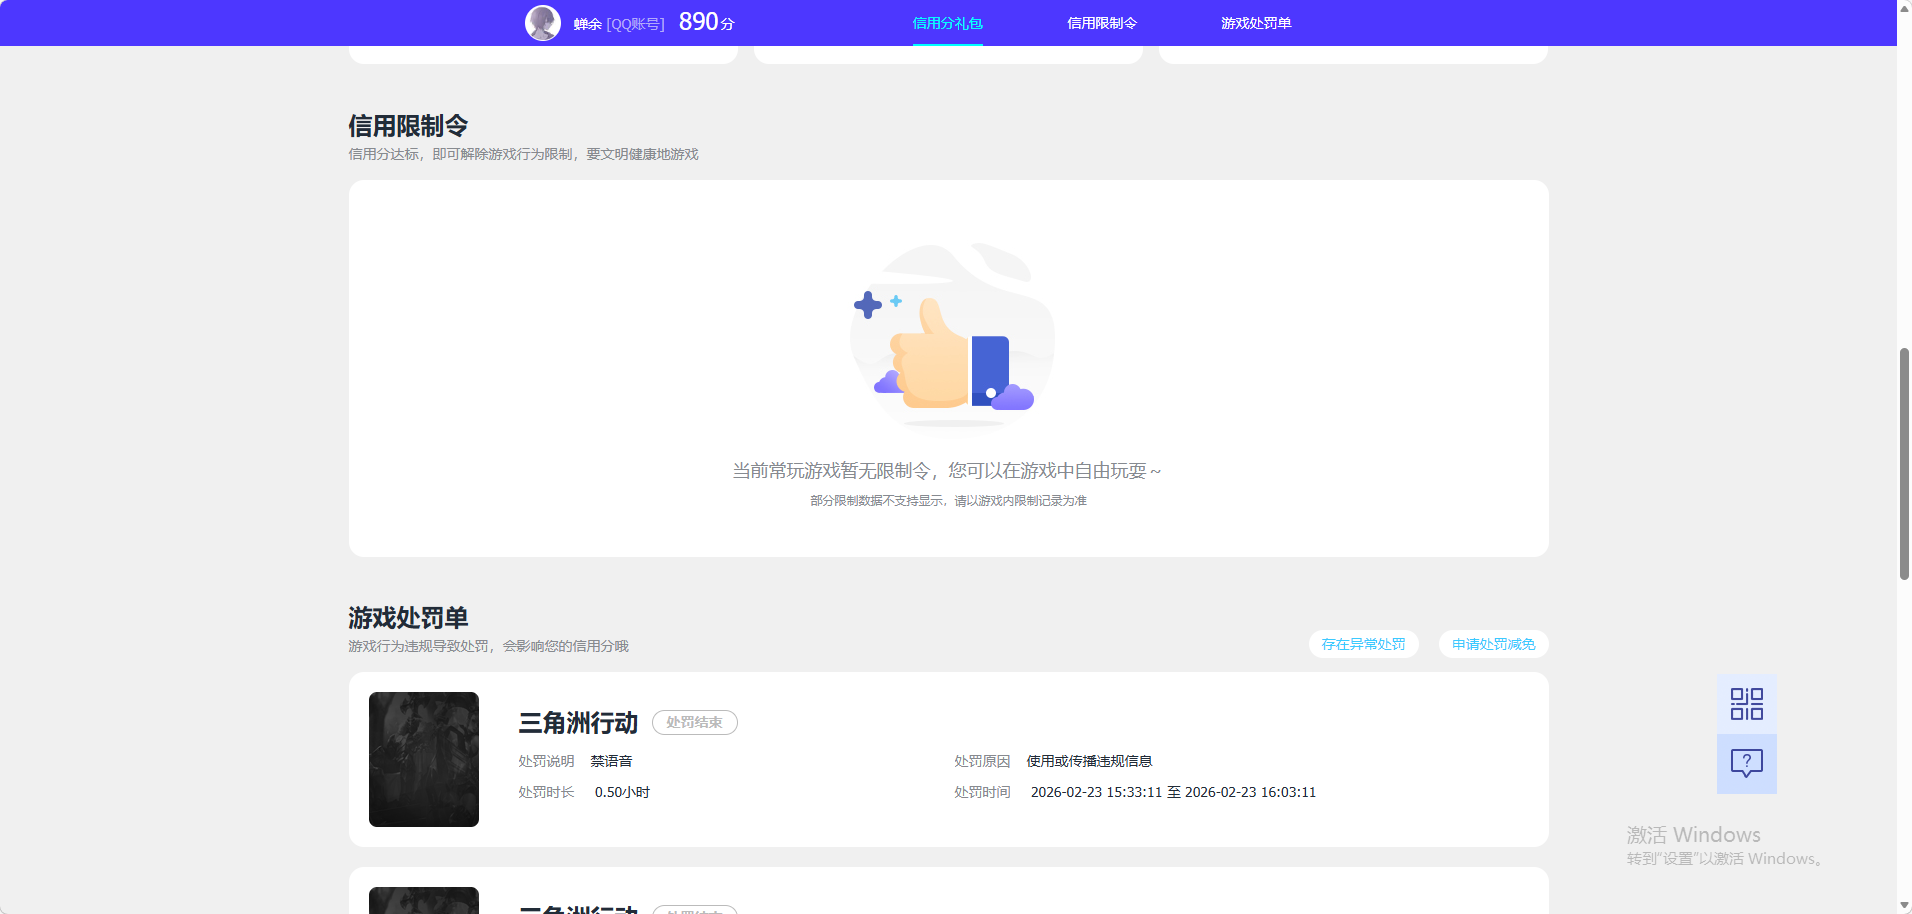Click the scrollbar down arrow
Image resolution: width=1912 pixels, height=914 pixels.
[x=1903, y=906]
